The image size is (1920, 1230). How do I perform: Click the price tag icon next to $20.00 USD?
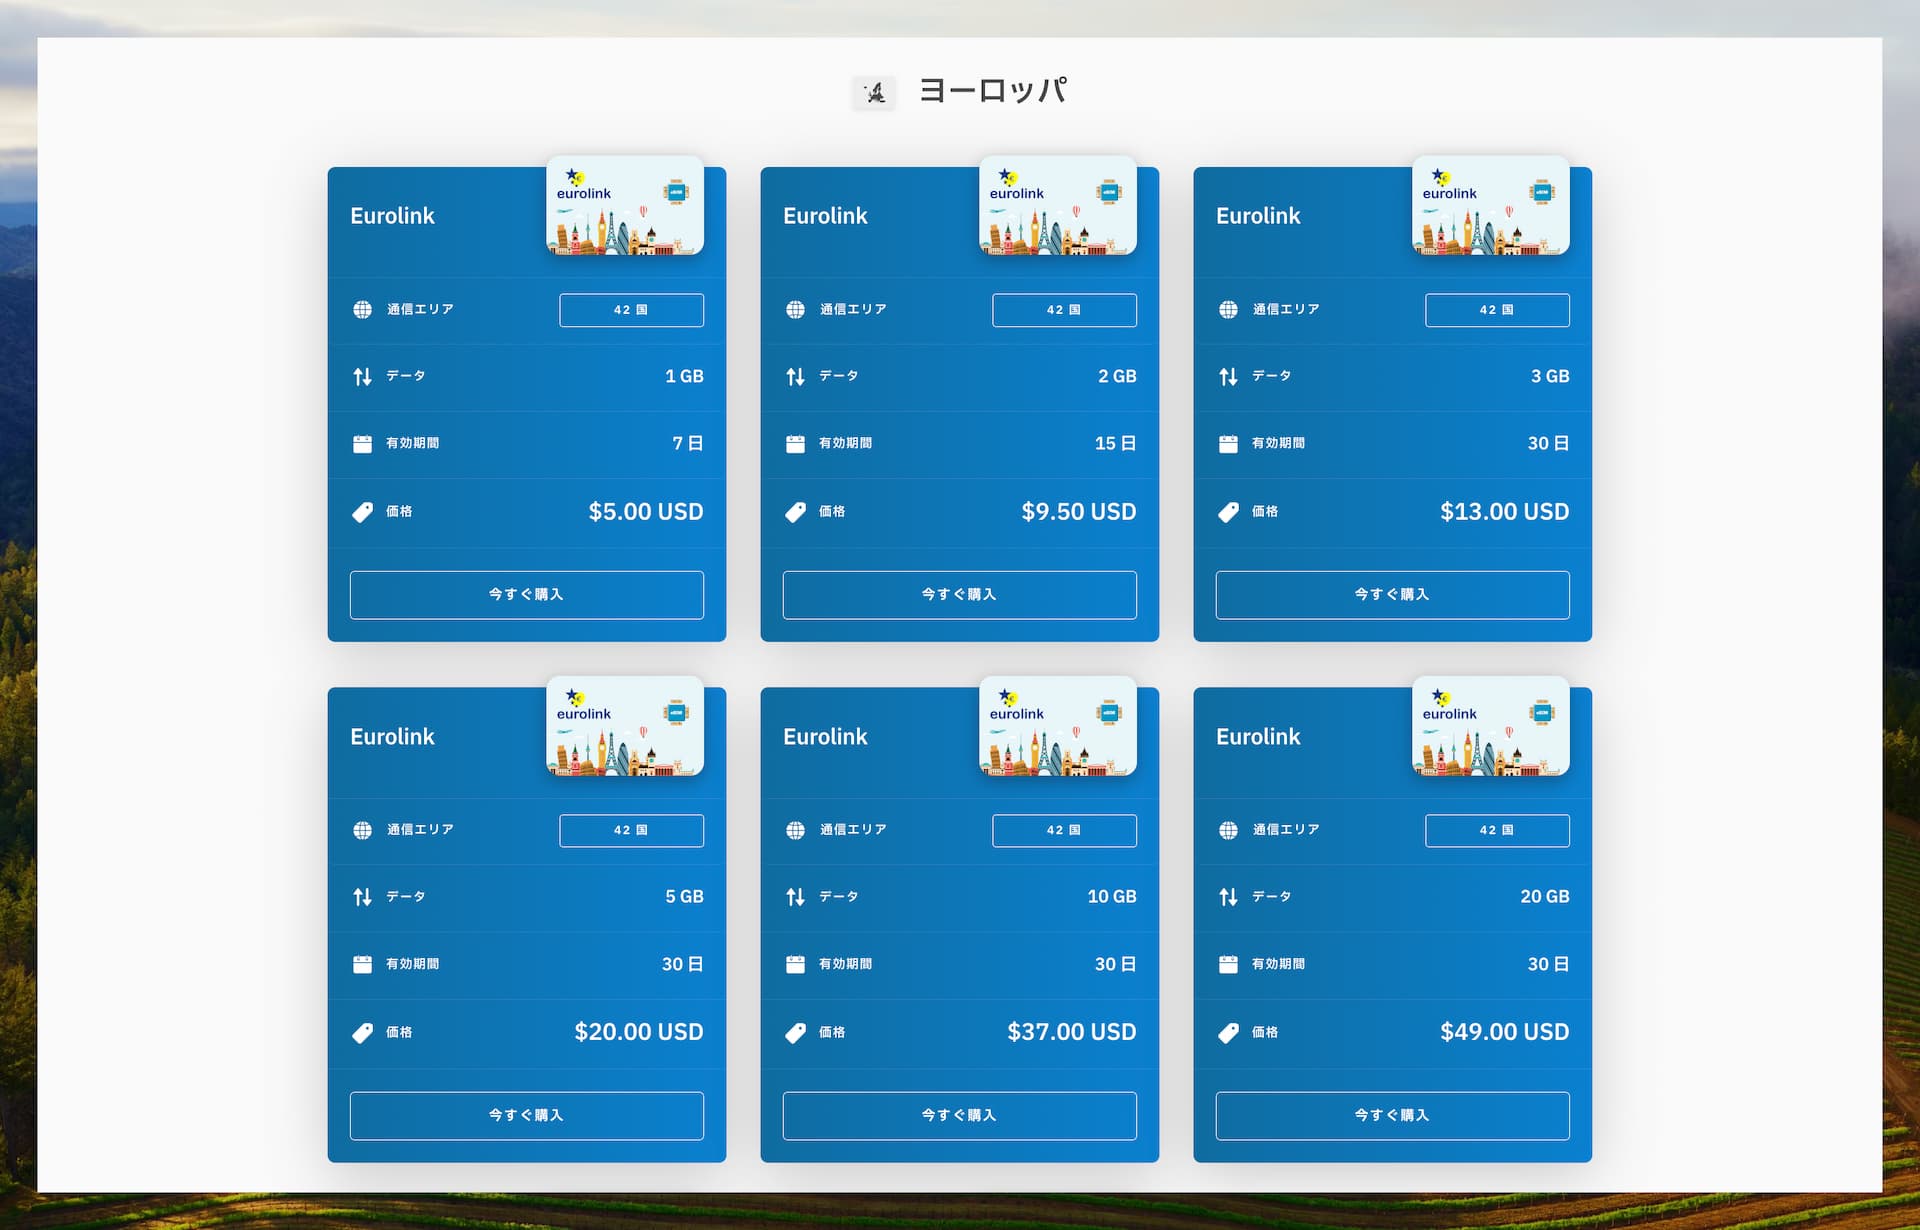pos(362,1033)
